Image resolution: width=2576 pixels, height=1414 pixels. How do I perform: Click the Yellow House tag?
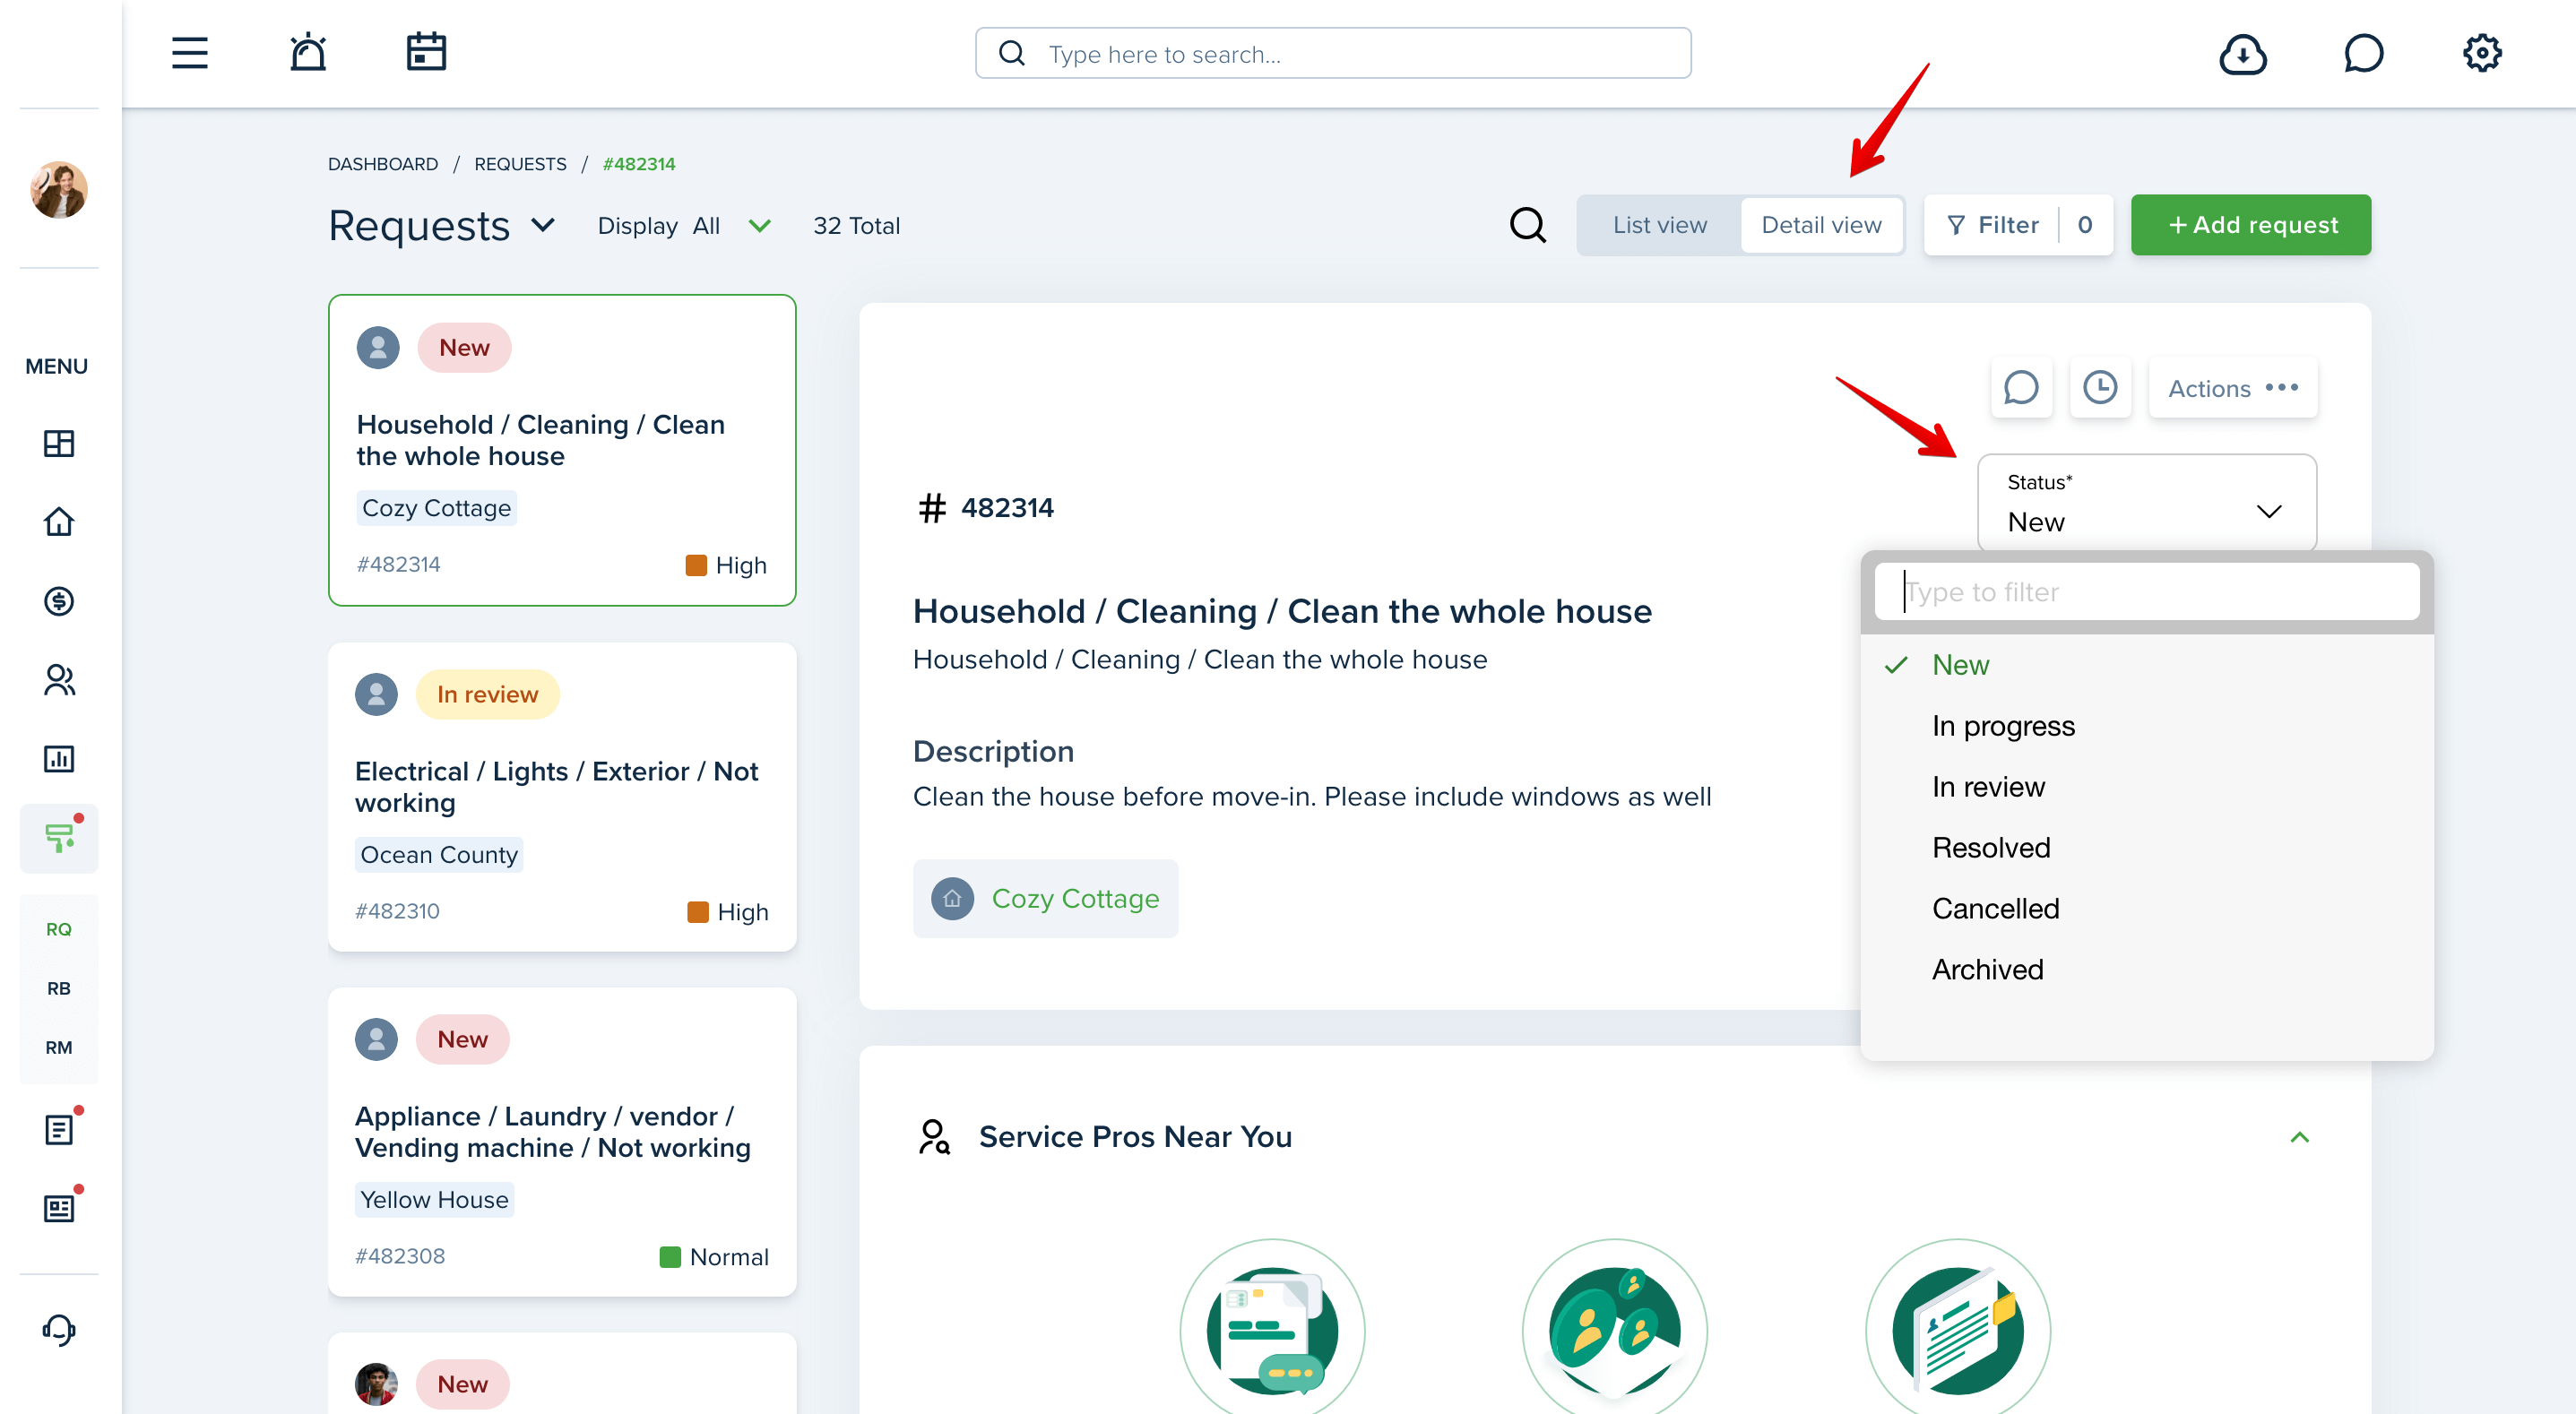tap(434, 1200)
